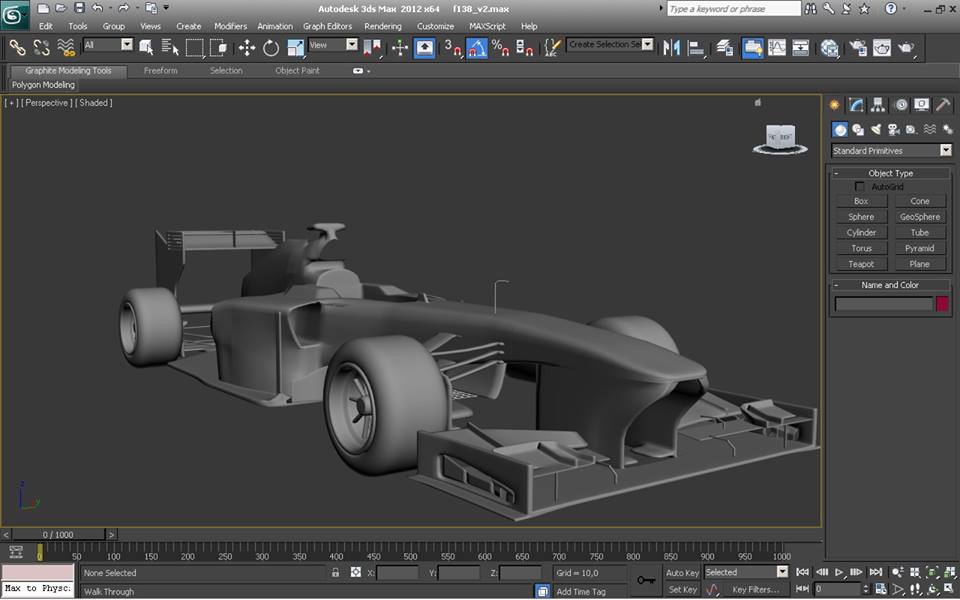Click the Use Pivot Point Center icon

click(x=372, y=47)
